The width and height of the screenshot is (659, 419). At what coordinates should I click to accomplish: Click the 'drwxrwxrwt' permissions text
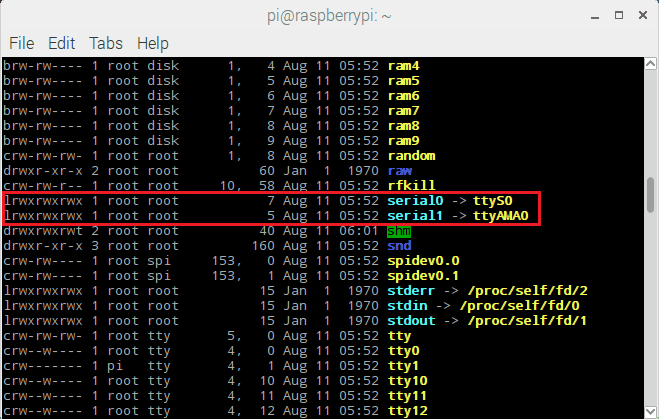coord(43,231)
